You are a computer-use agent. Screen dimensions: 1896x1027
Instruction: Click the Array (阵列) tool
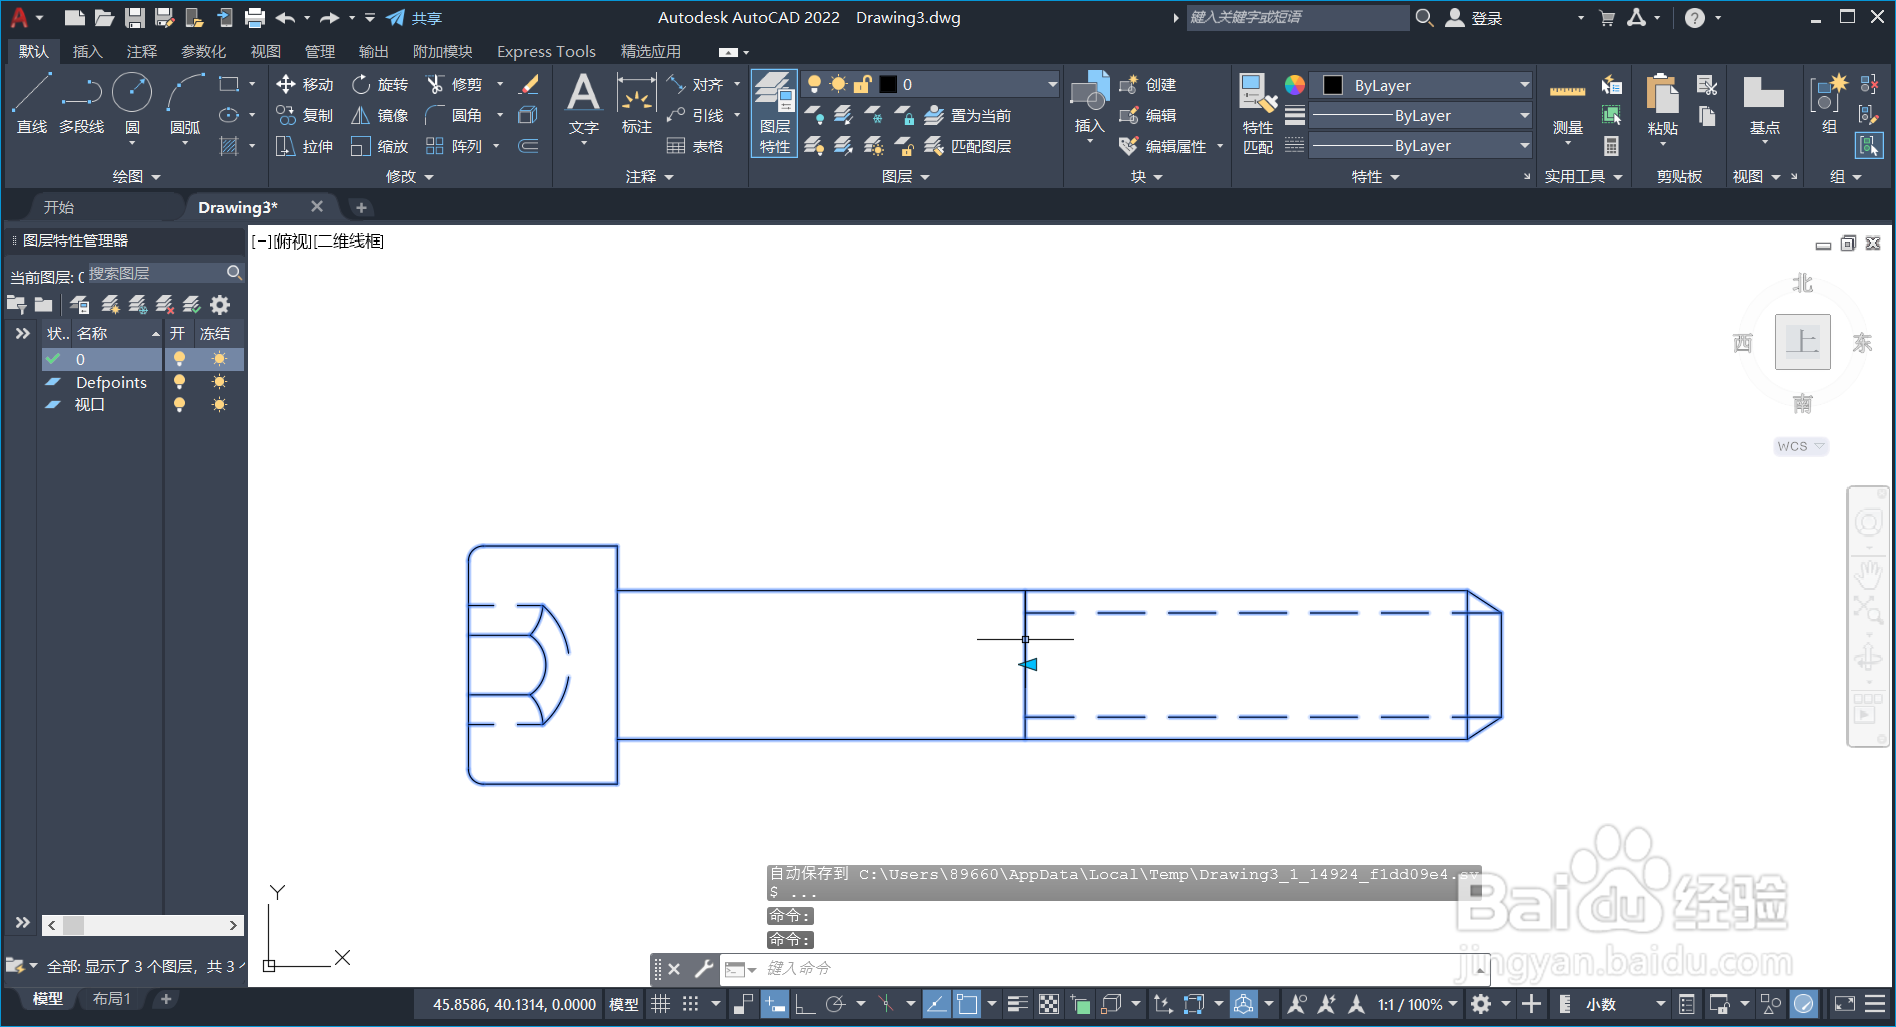pos(454,147)
